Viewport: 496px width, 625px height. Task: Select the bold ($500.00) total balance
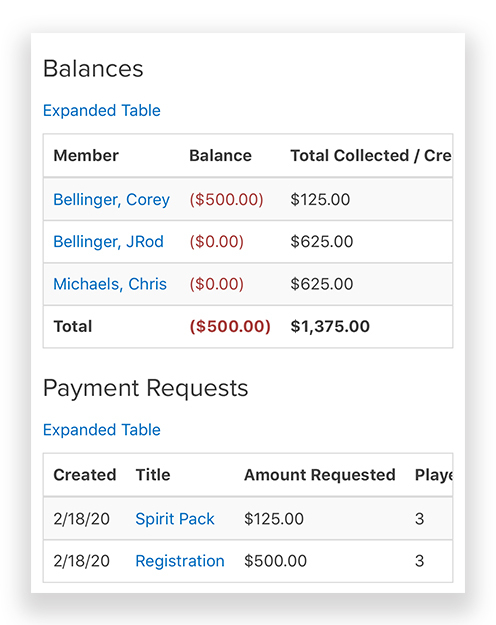click(230, 326)
